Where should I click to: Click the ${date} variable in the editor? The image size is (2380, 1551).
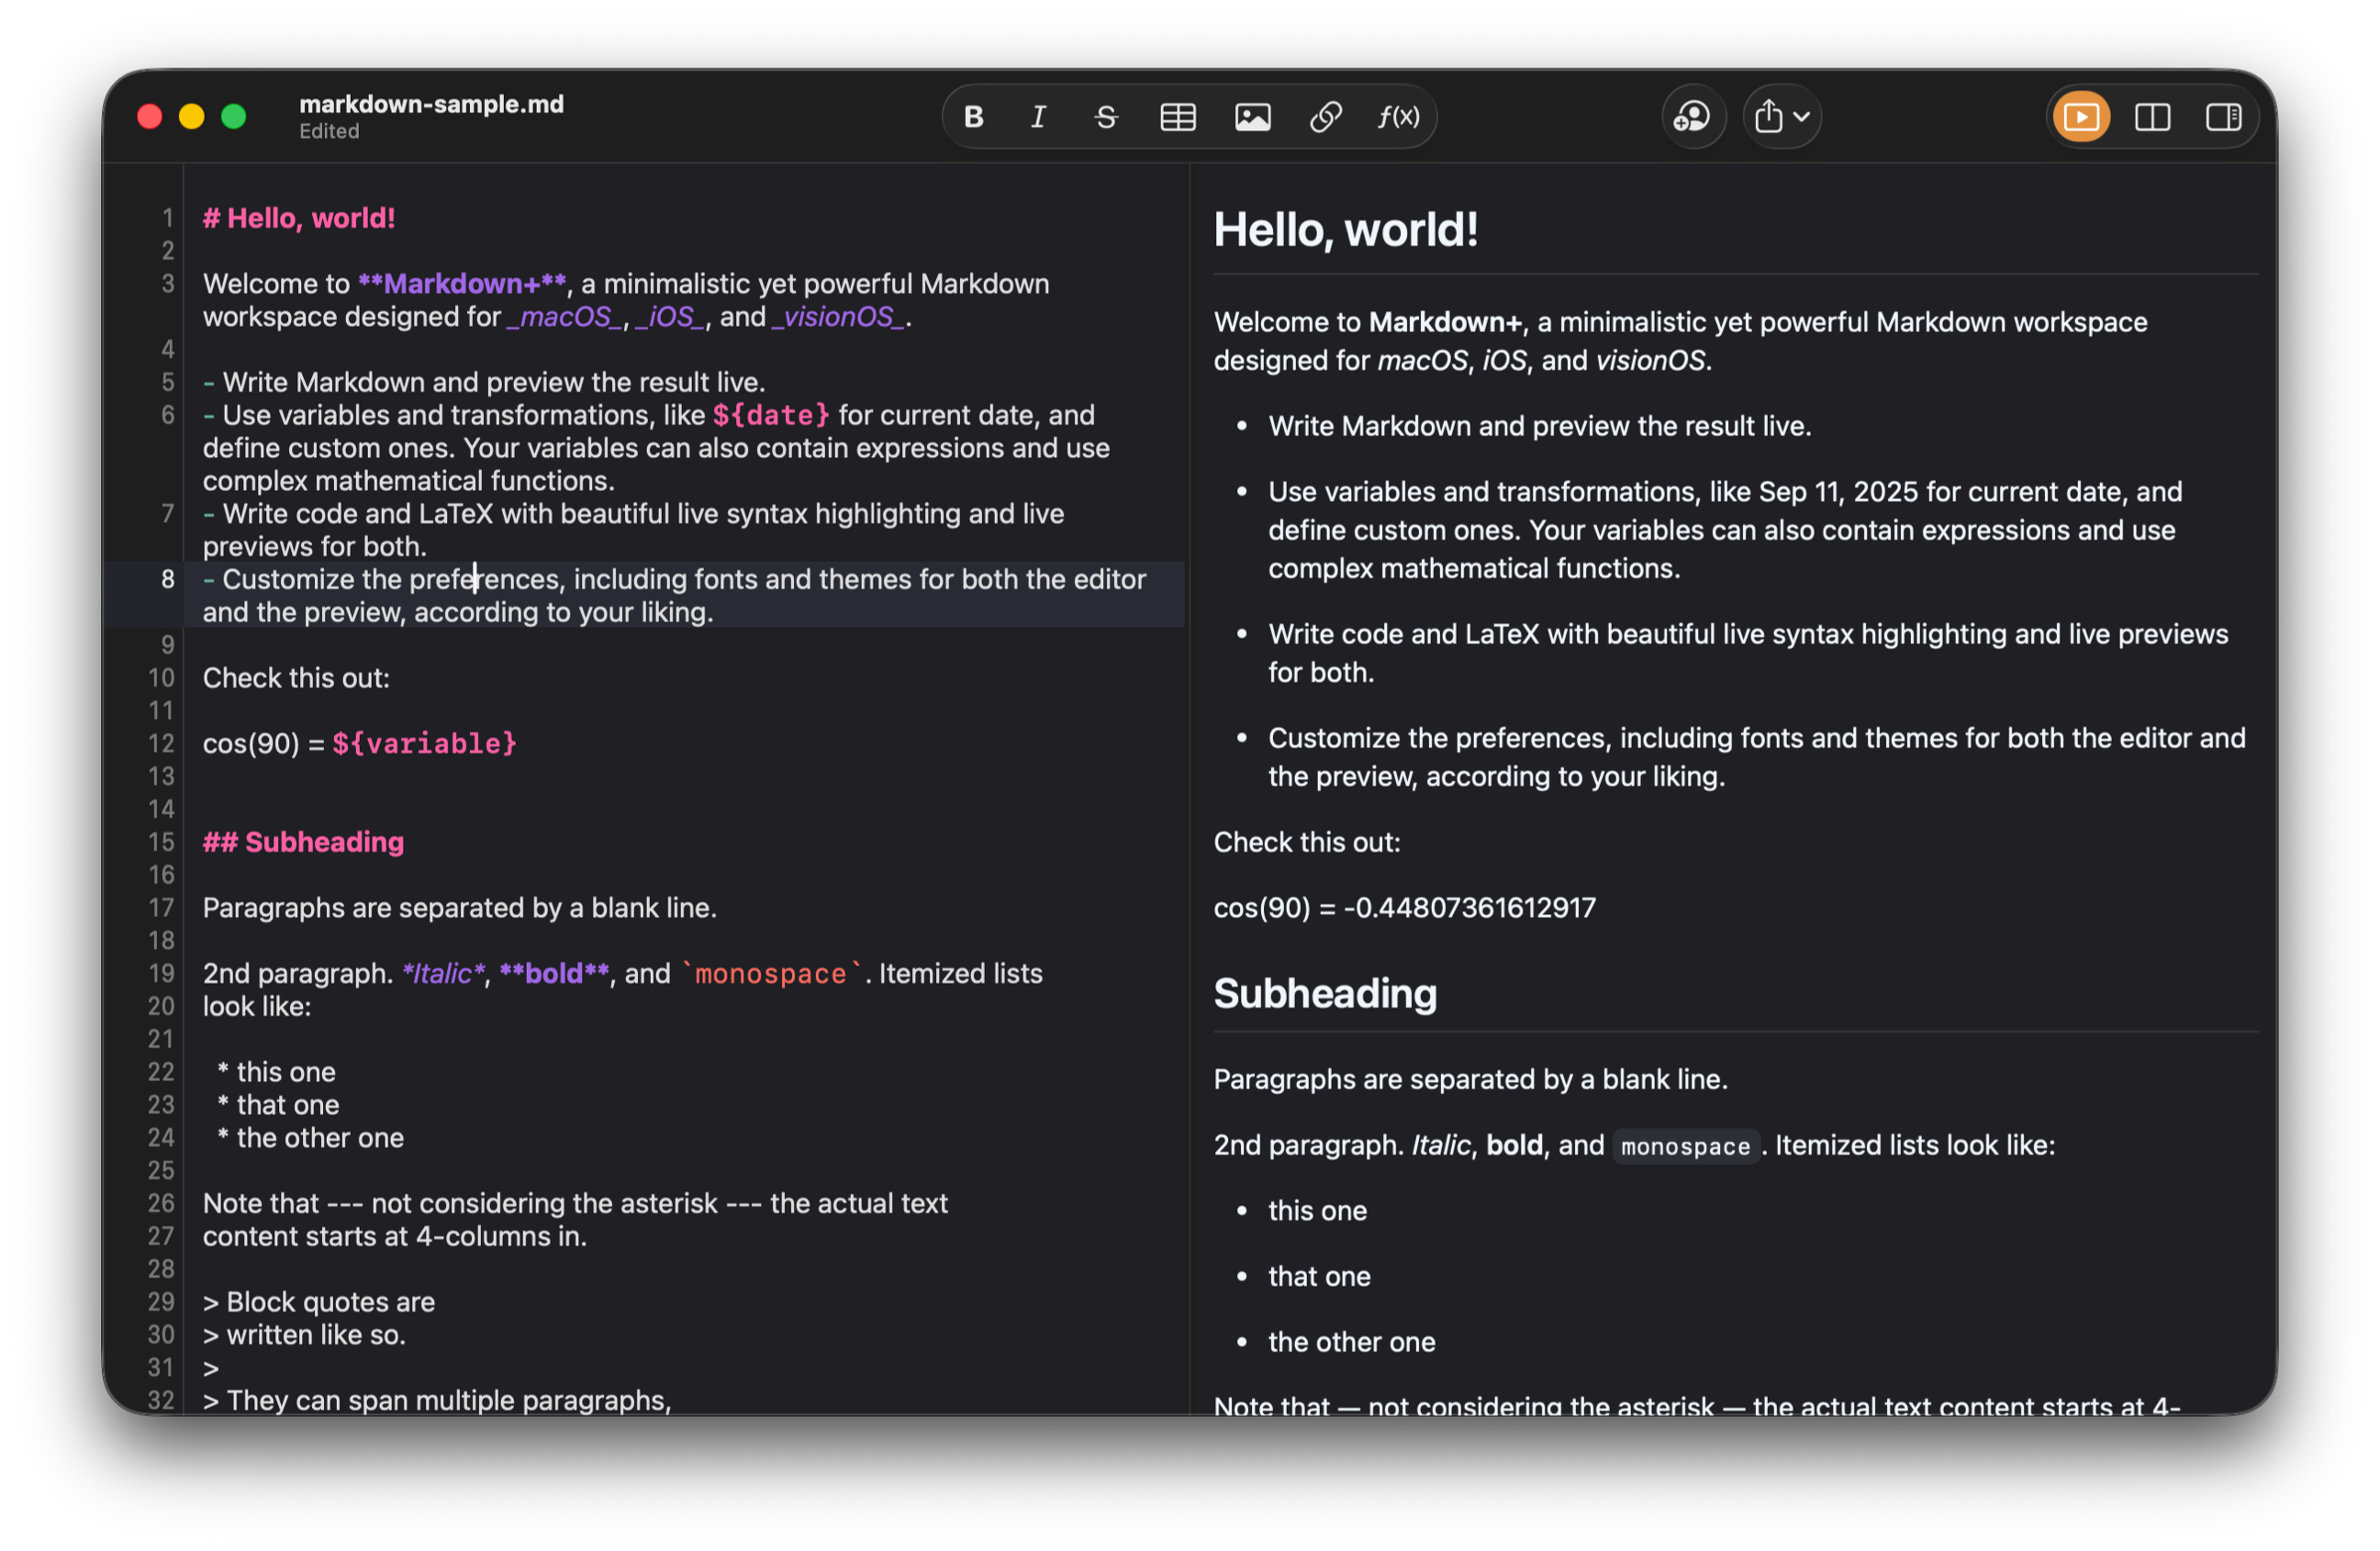[770, 416]
